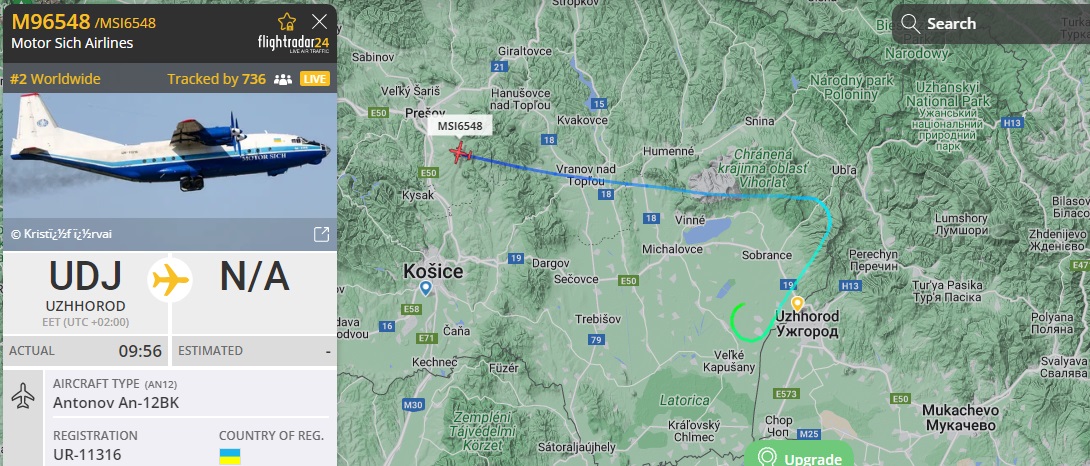Click the Upgrade button
The height and width of the screenshot is (466, 1090).
click(799, 458)
